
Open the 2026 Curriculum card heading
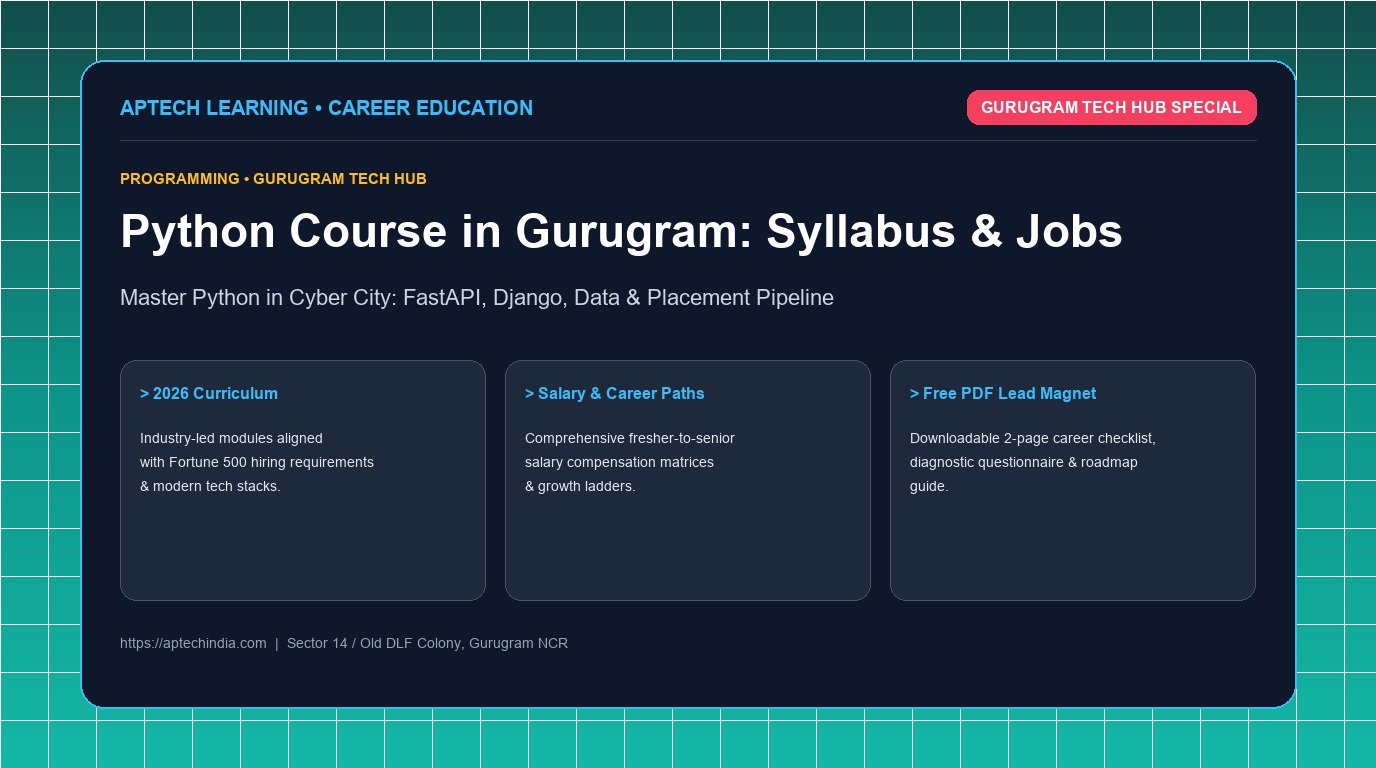(x=209, y=394)
